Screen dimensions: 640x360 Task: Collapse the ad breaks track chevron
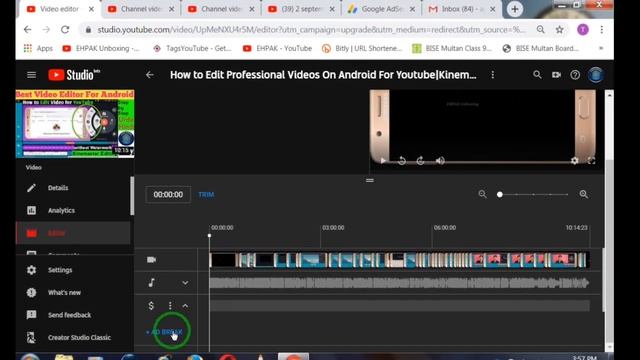(185, 306)
